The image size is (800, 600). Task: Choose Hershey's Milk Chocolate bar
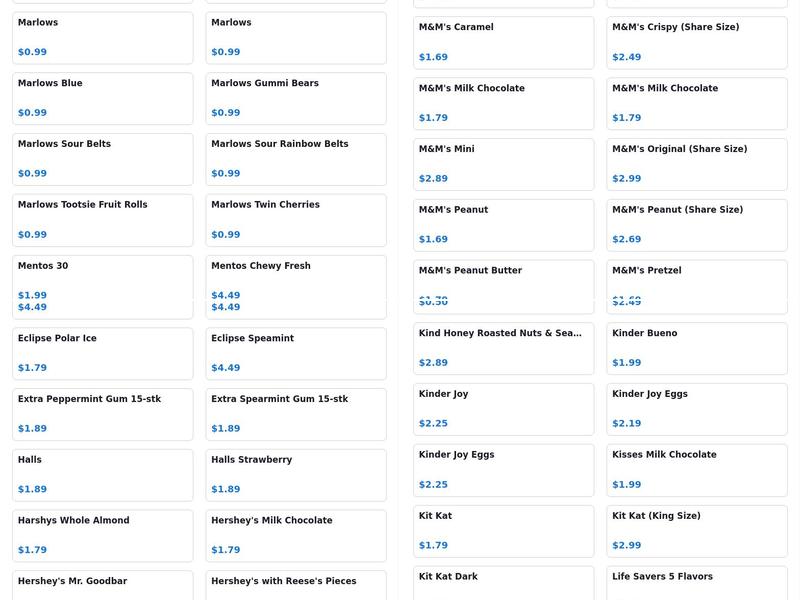click(295, 535)
